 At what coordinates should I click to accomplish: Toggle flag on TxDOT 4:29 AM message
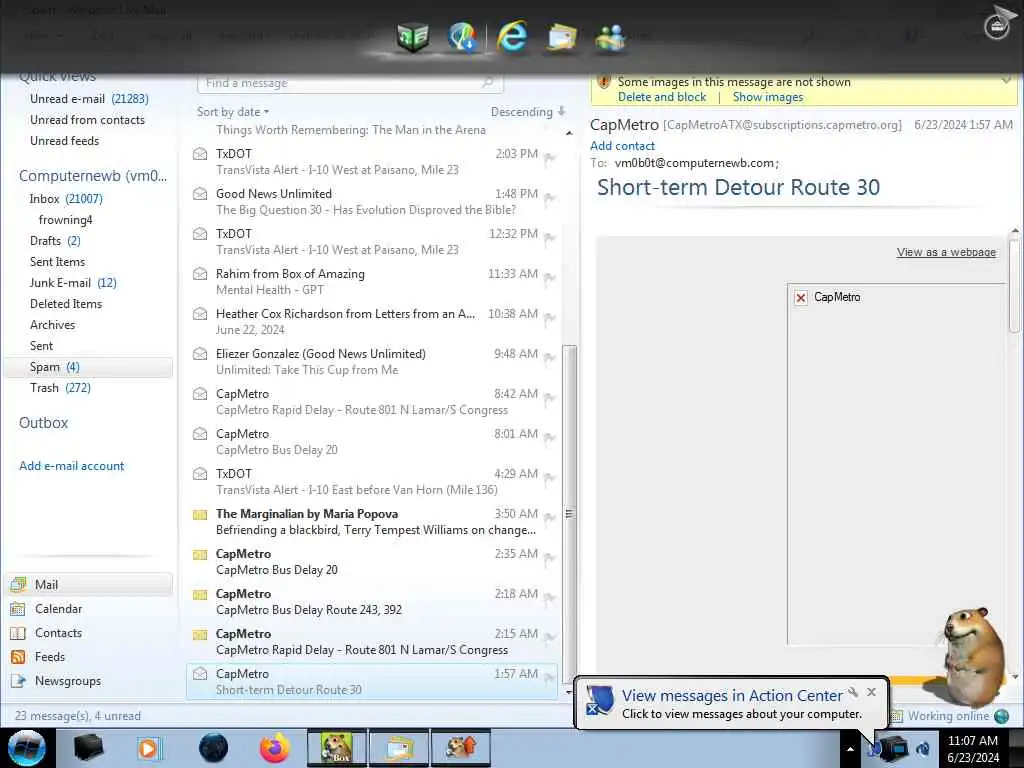[x=550, y=478]
